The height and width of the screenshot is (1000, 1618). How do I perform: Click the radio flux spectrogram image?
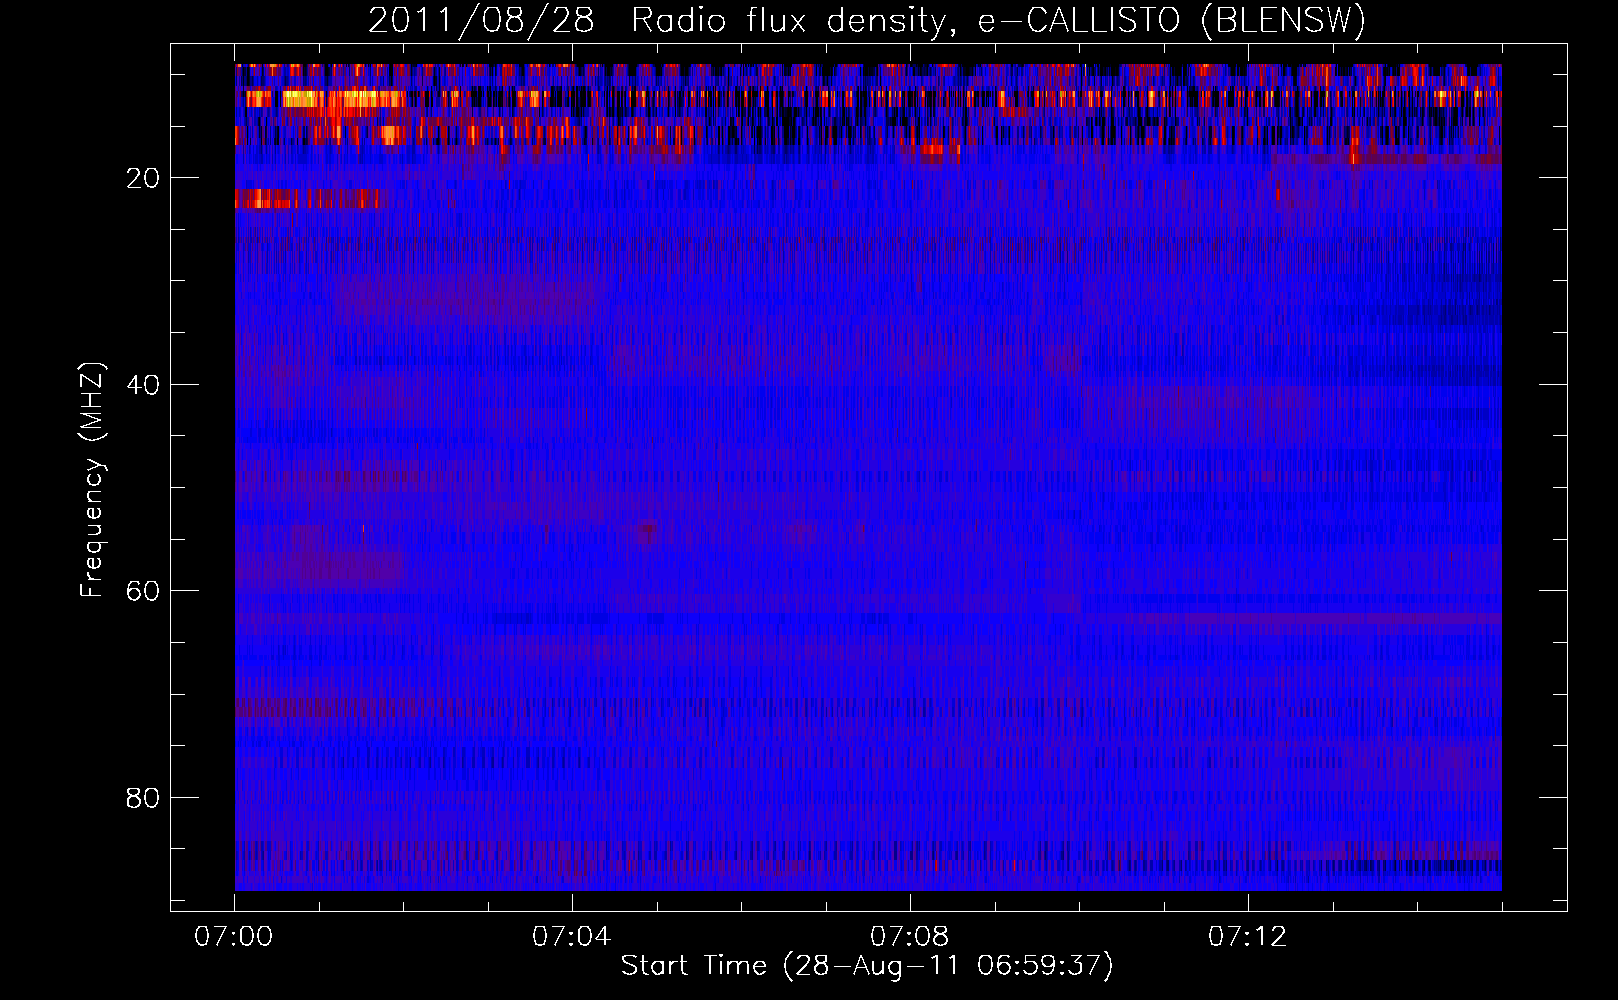pyautogui.click(x=868, y=477)
